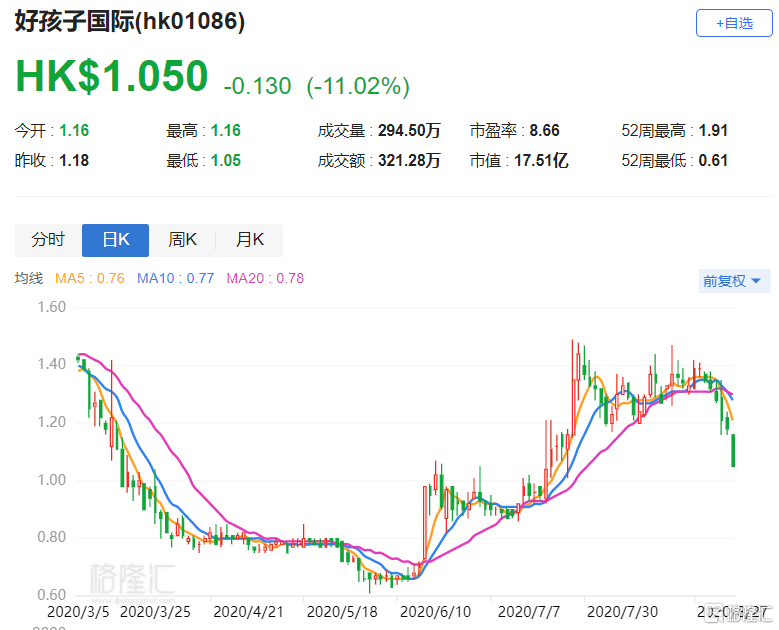
Task: Click the last large green candlestick near 1.05
Action: click(x=733, y=450)
